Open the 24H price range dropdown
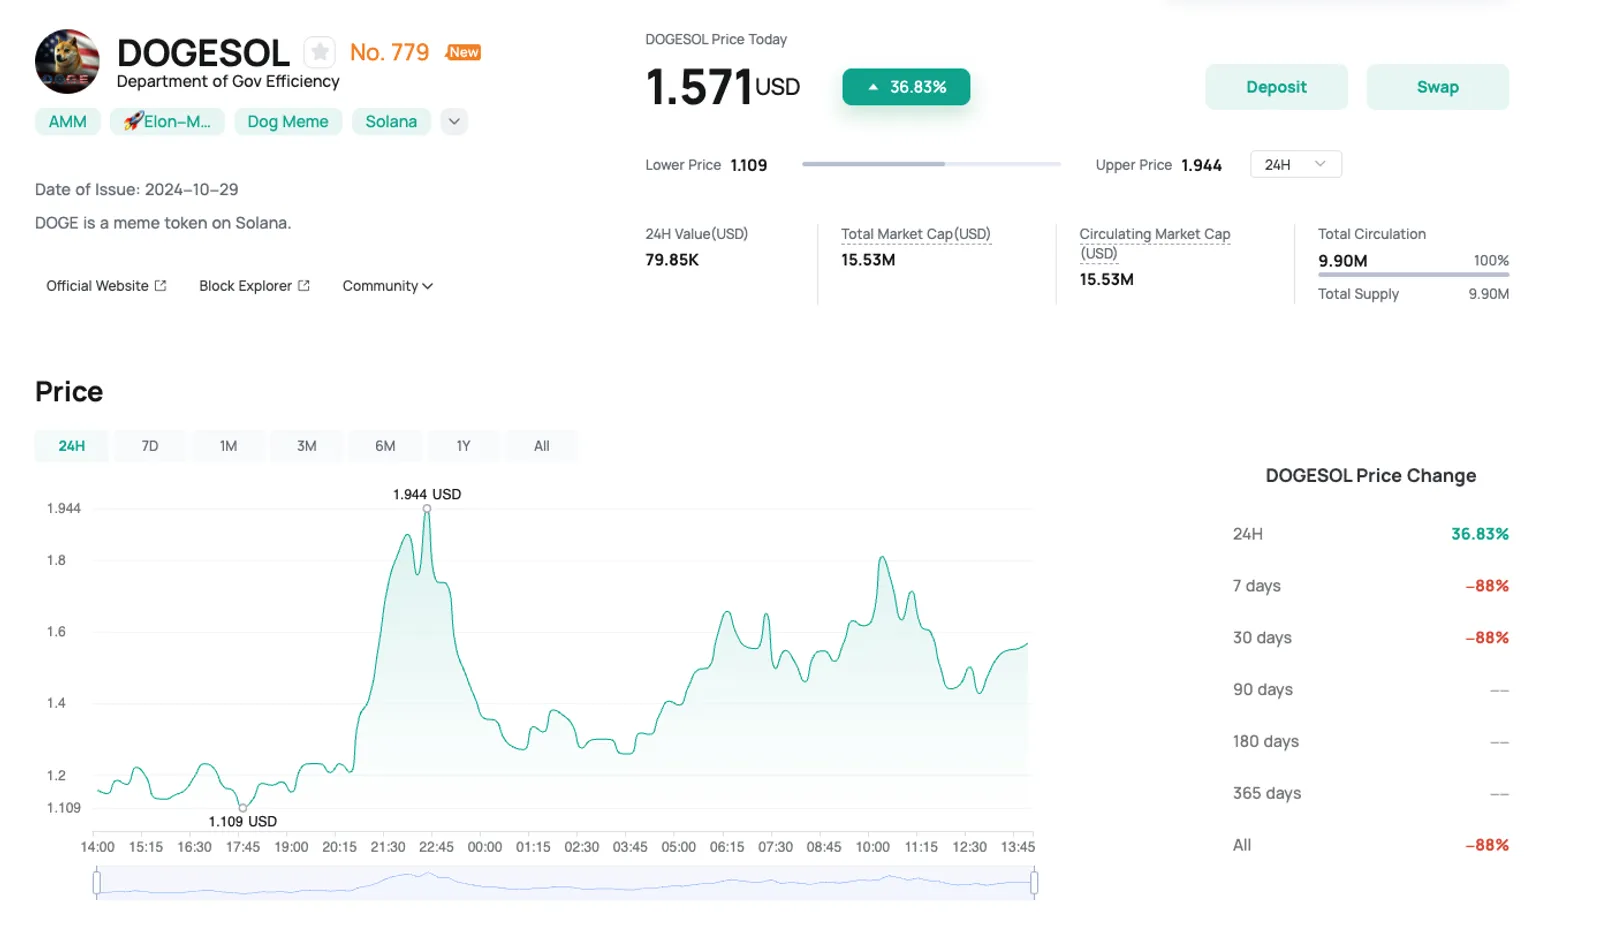This screenshot has height=947, width=1600. click(1296, 165)
